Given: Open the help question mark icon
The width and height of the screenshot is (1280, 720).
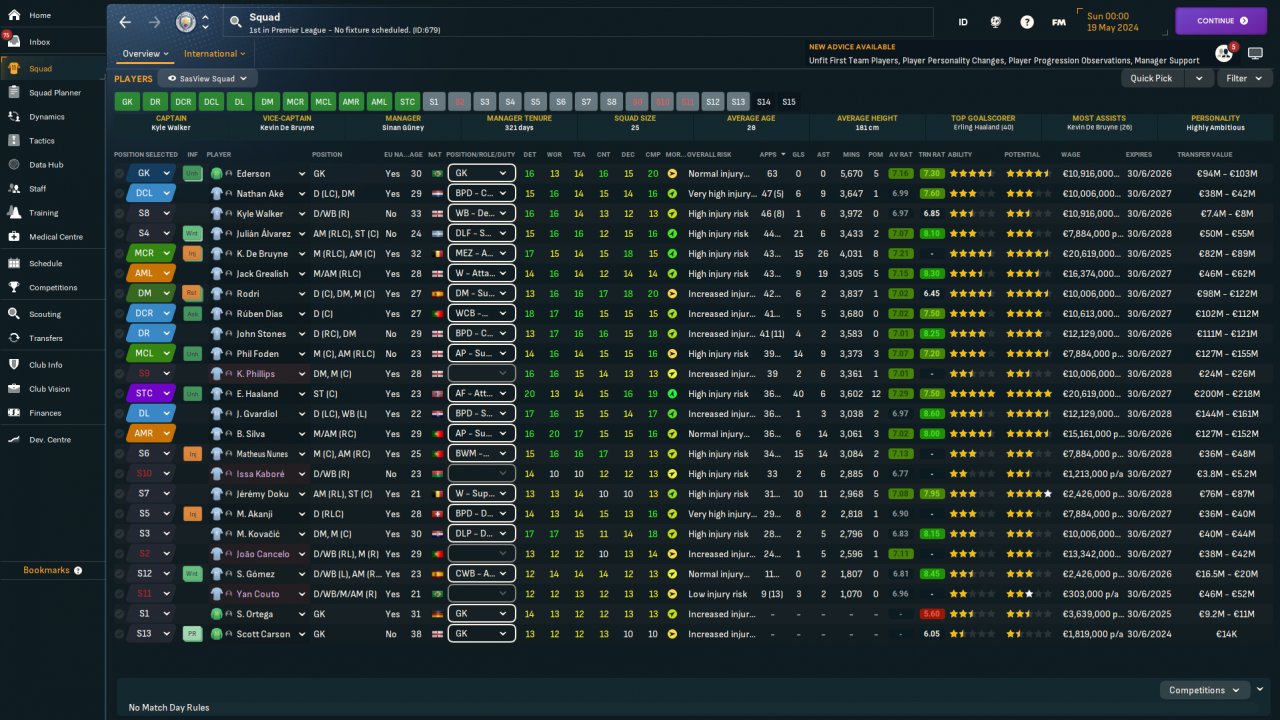Looking at the screenshot, I should (1027, 21).
